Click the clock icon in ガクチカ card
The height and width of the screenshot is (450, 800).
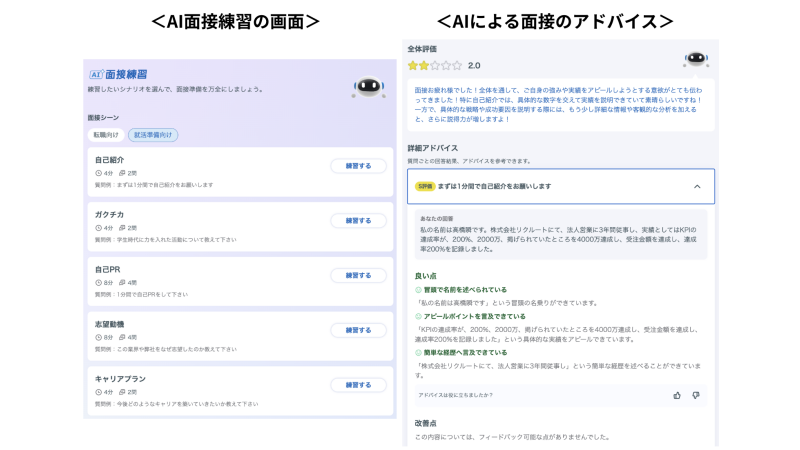click(98, 228)
